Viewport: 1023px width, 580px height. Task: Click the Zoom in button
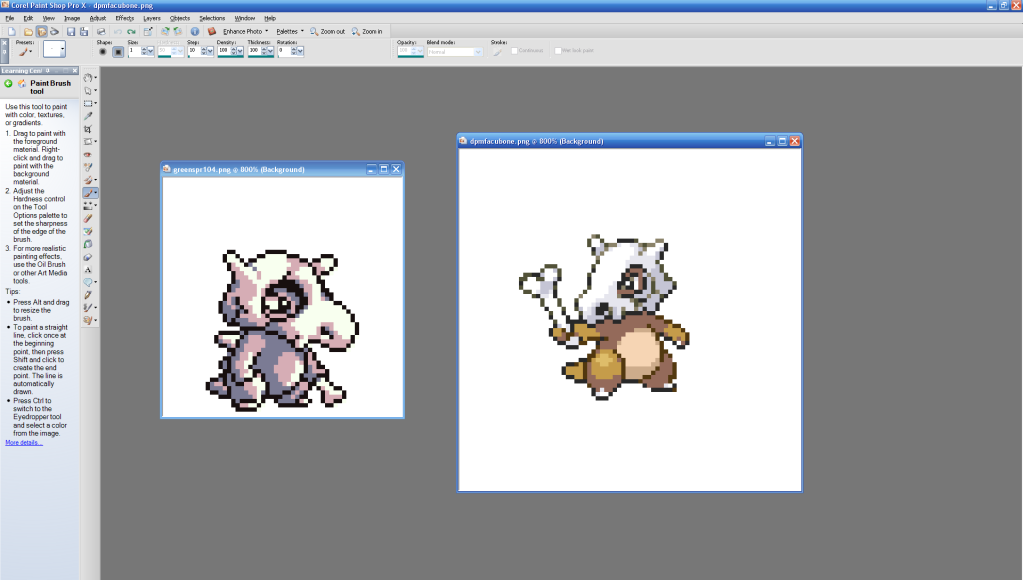367,31
